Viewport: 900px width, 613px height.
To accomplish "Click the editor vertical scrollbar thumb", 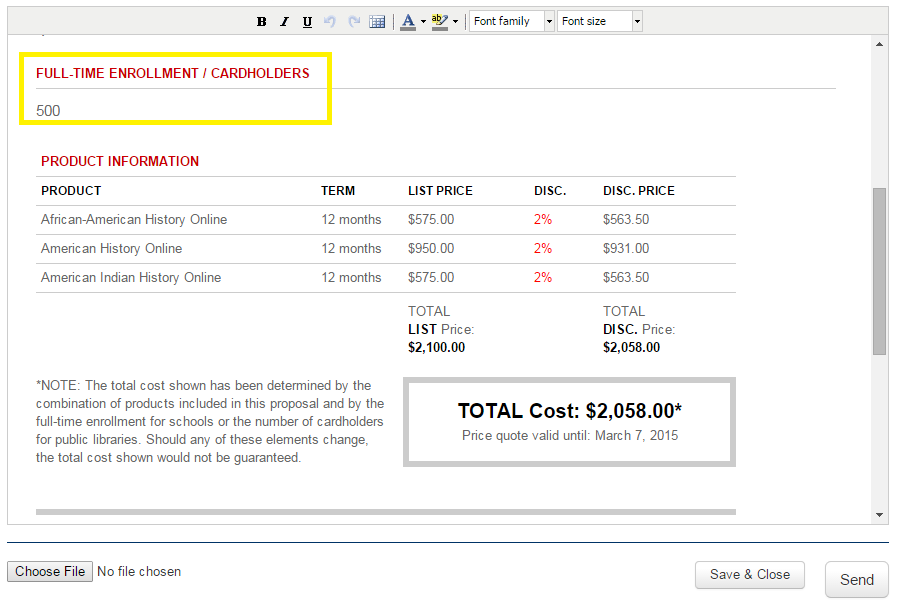I will pyautogui.click(x=879, y=271).
